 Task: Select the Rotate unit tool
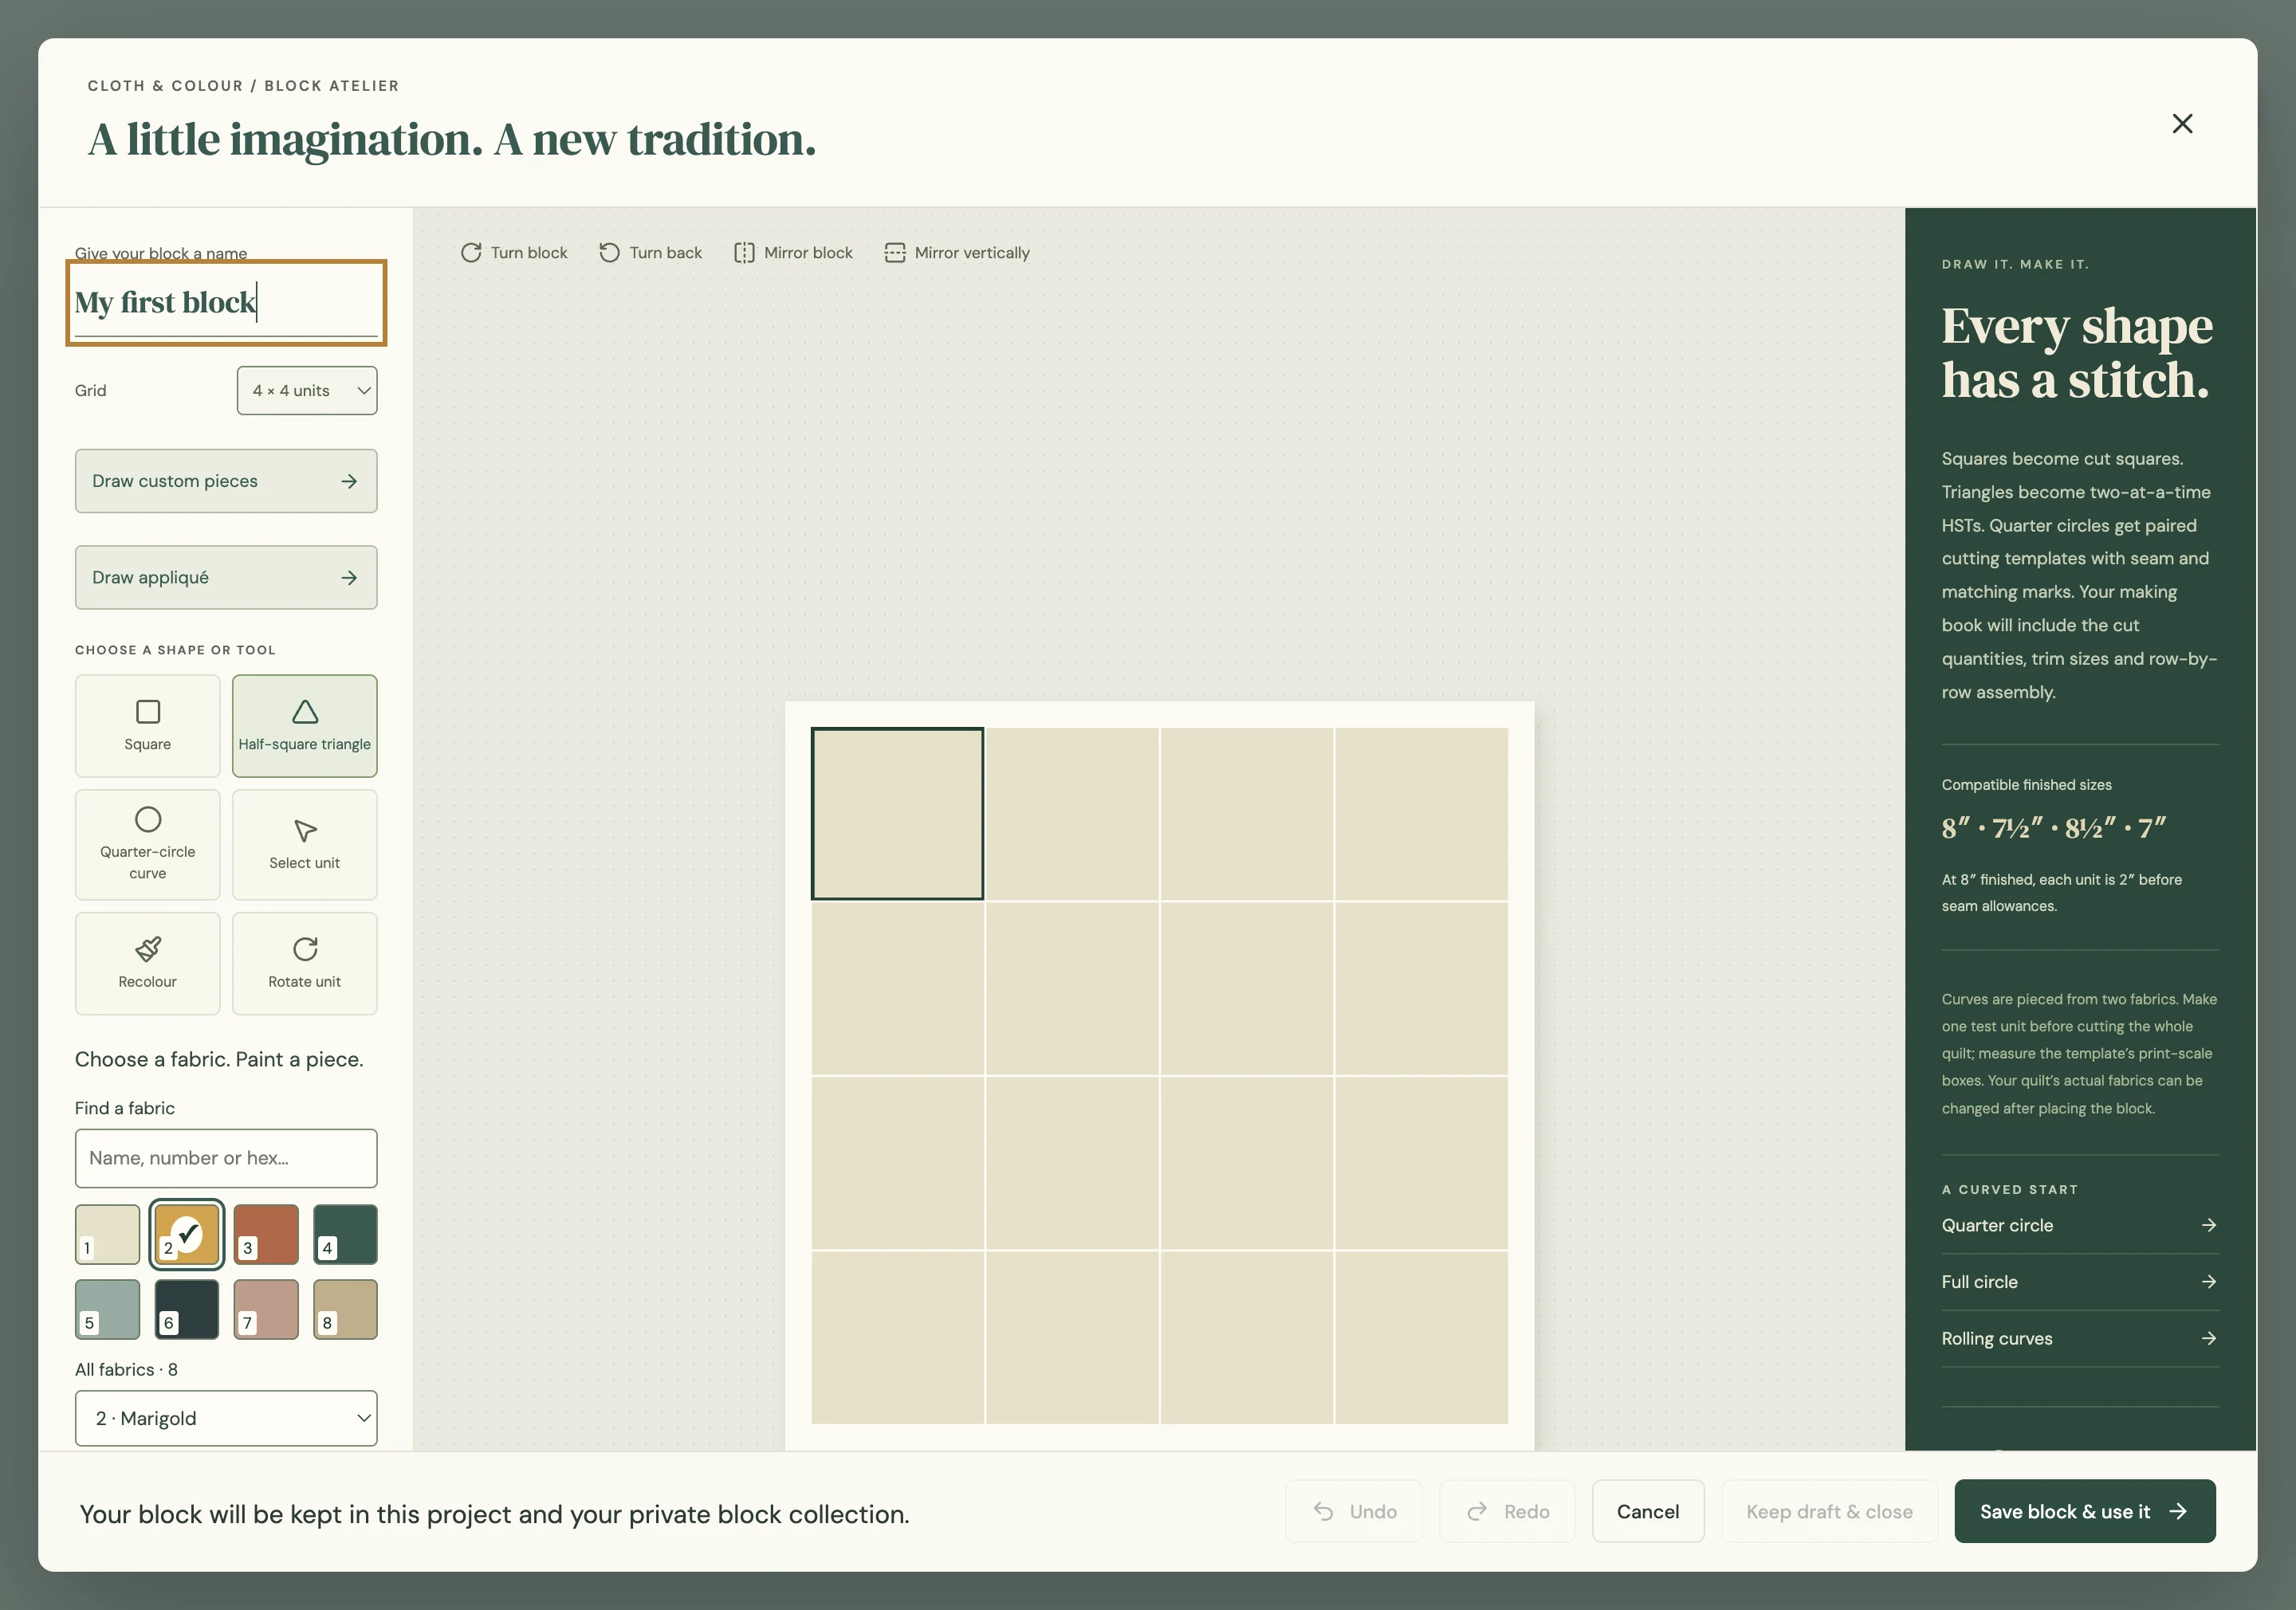click(305, 963)
